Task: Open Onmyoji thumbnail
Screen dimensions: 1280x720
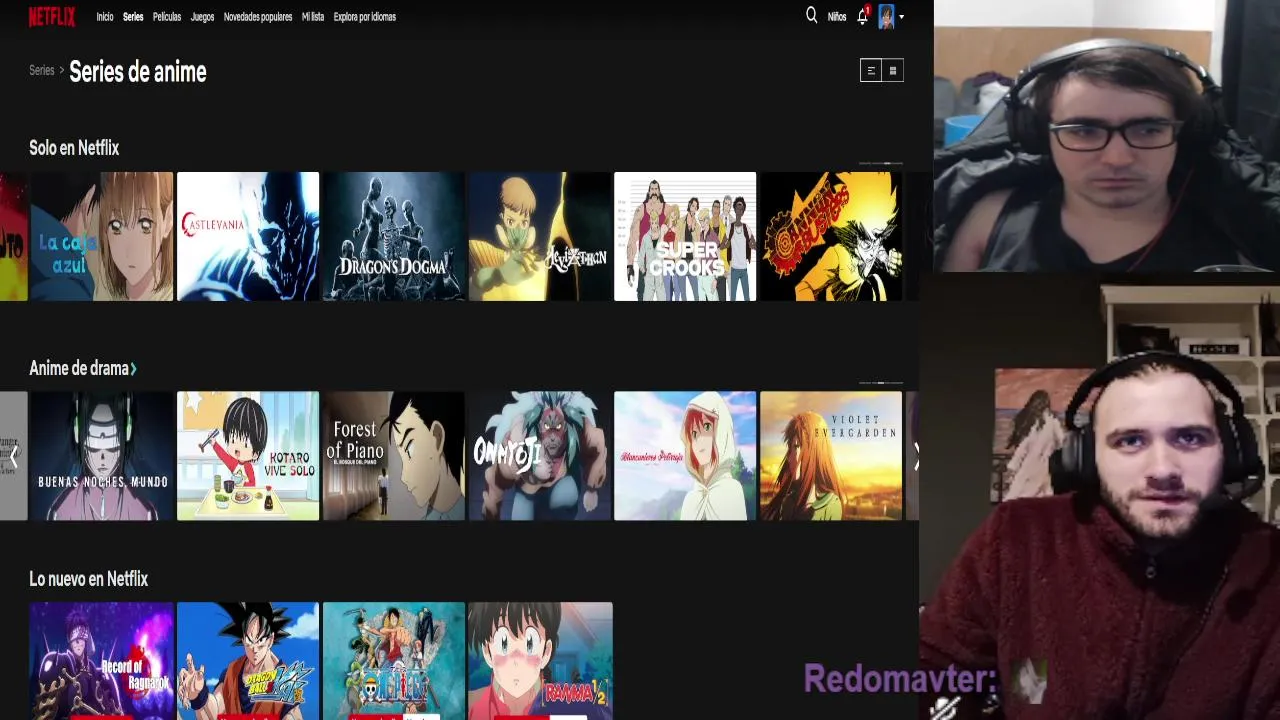Action: point(540,456)
